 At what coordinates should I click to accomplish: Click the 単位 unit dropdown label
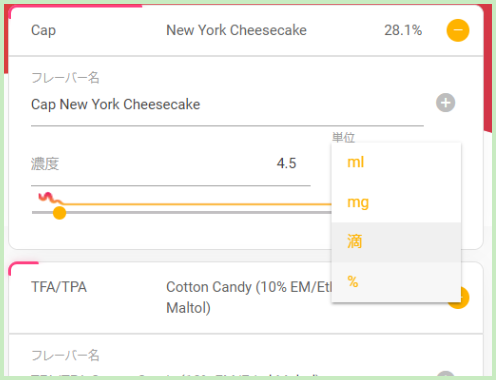point(343,137)
